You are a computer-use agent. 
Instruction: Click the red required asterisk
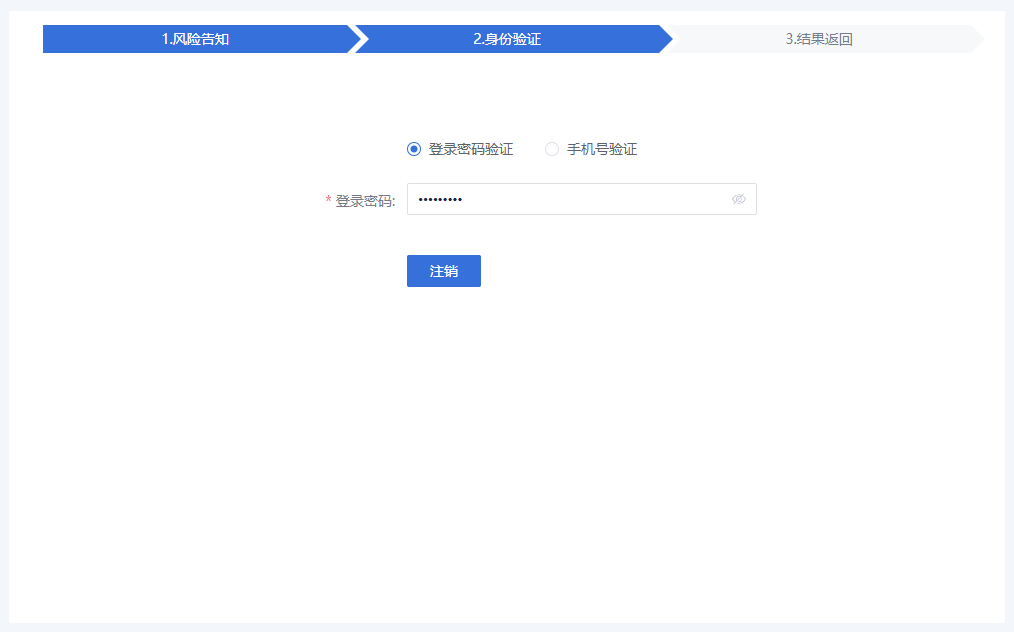coord(328,200)
